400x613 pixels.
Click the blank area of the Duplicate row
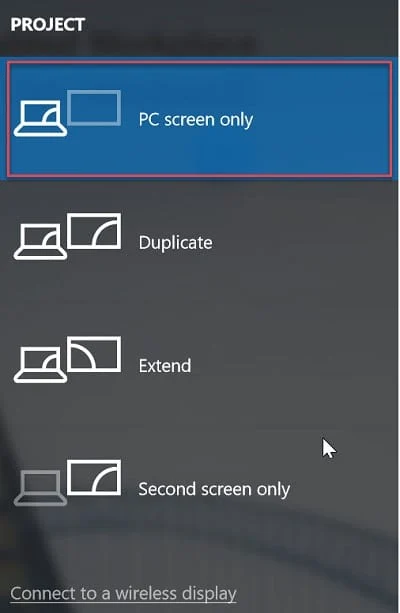tap(305, 242)
